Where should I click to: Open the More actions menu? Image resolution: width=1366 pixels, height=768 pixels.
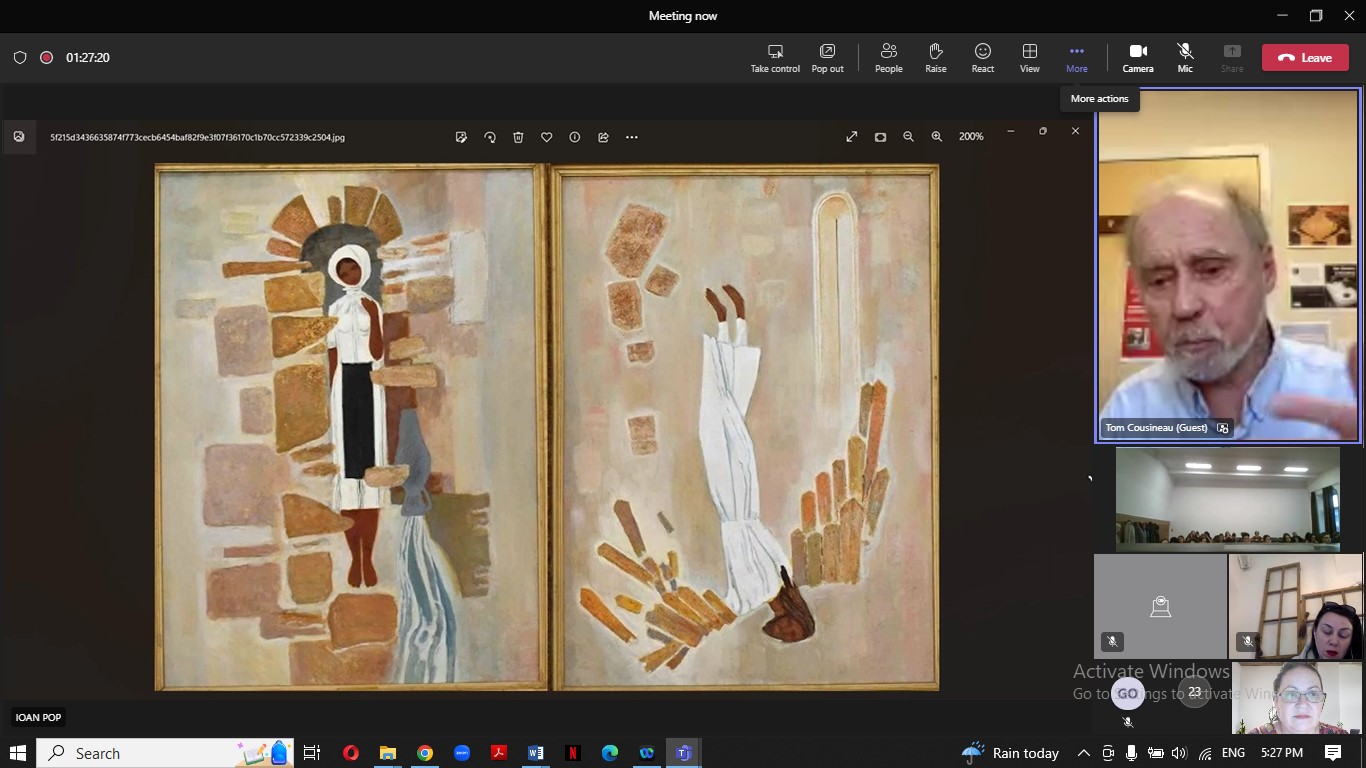click(1076, 58)
